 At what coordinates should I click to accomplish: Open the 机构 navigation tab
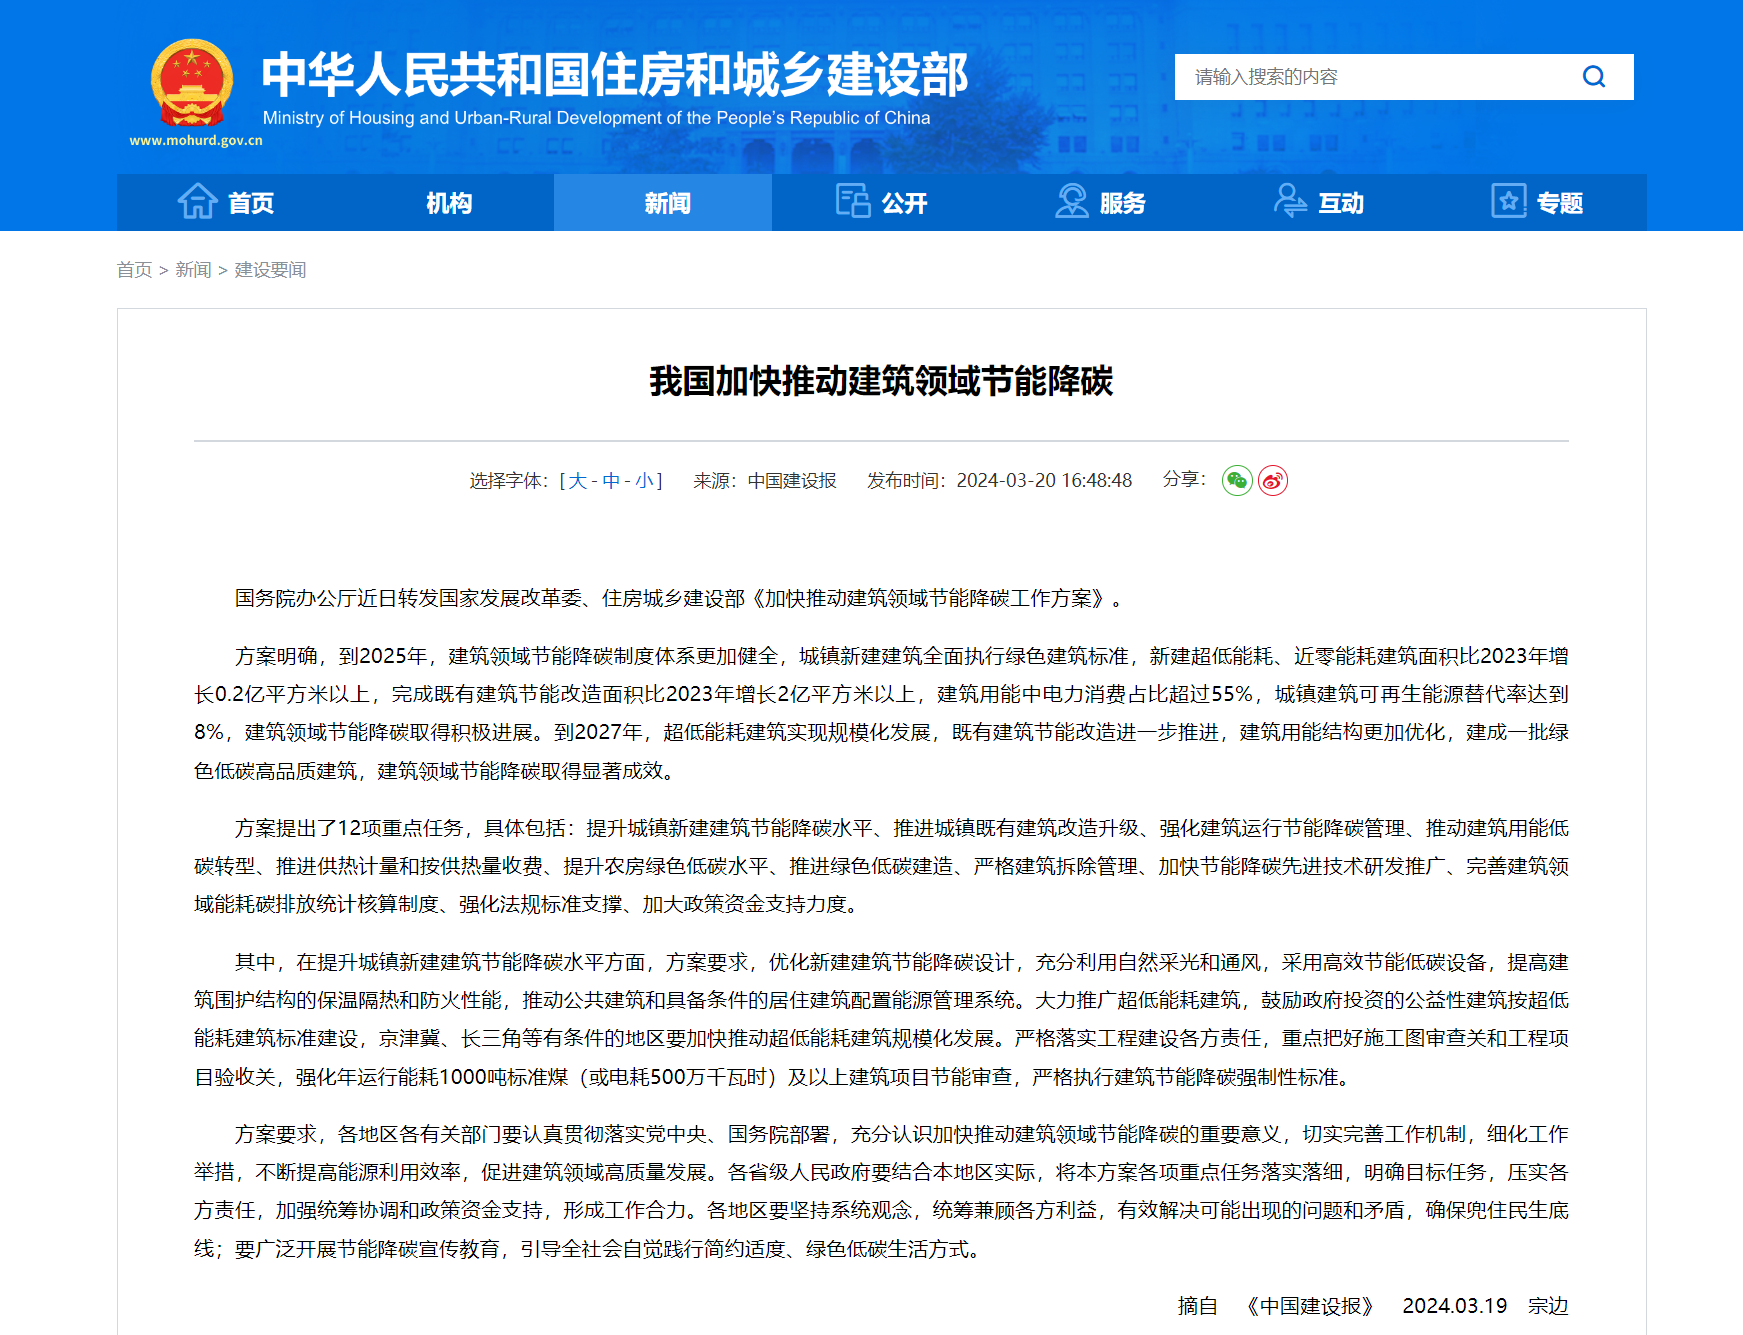point(445,203)
